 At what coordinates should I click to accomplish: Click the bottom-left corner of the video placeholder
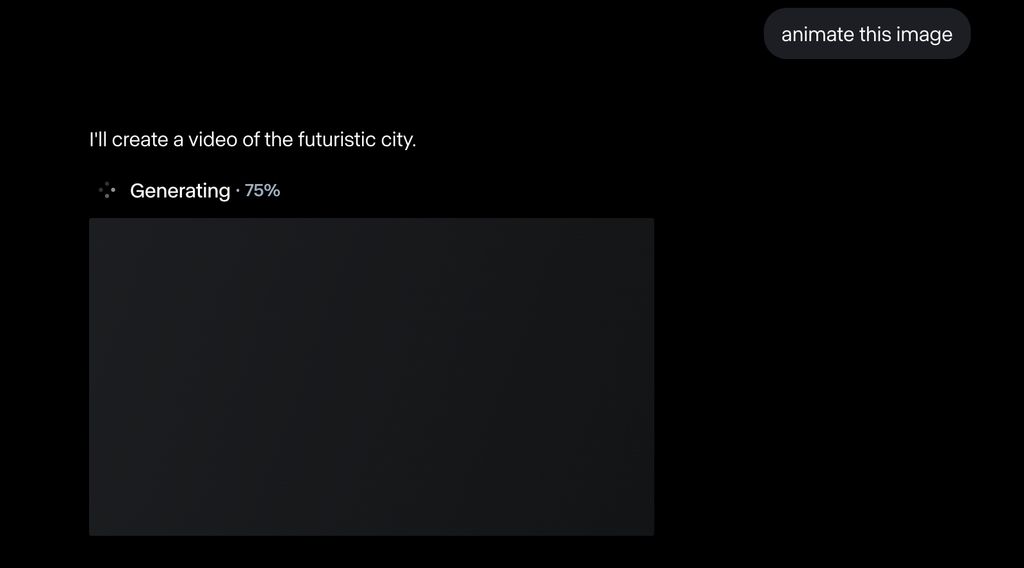point(92,532)
